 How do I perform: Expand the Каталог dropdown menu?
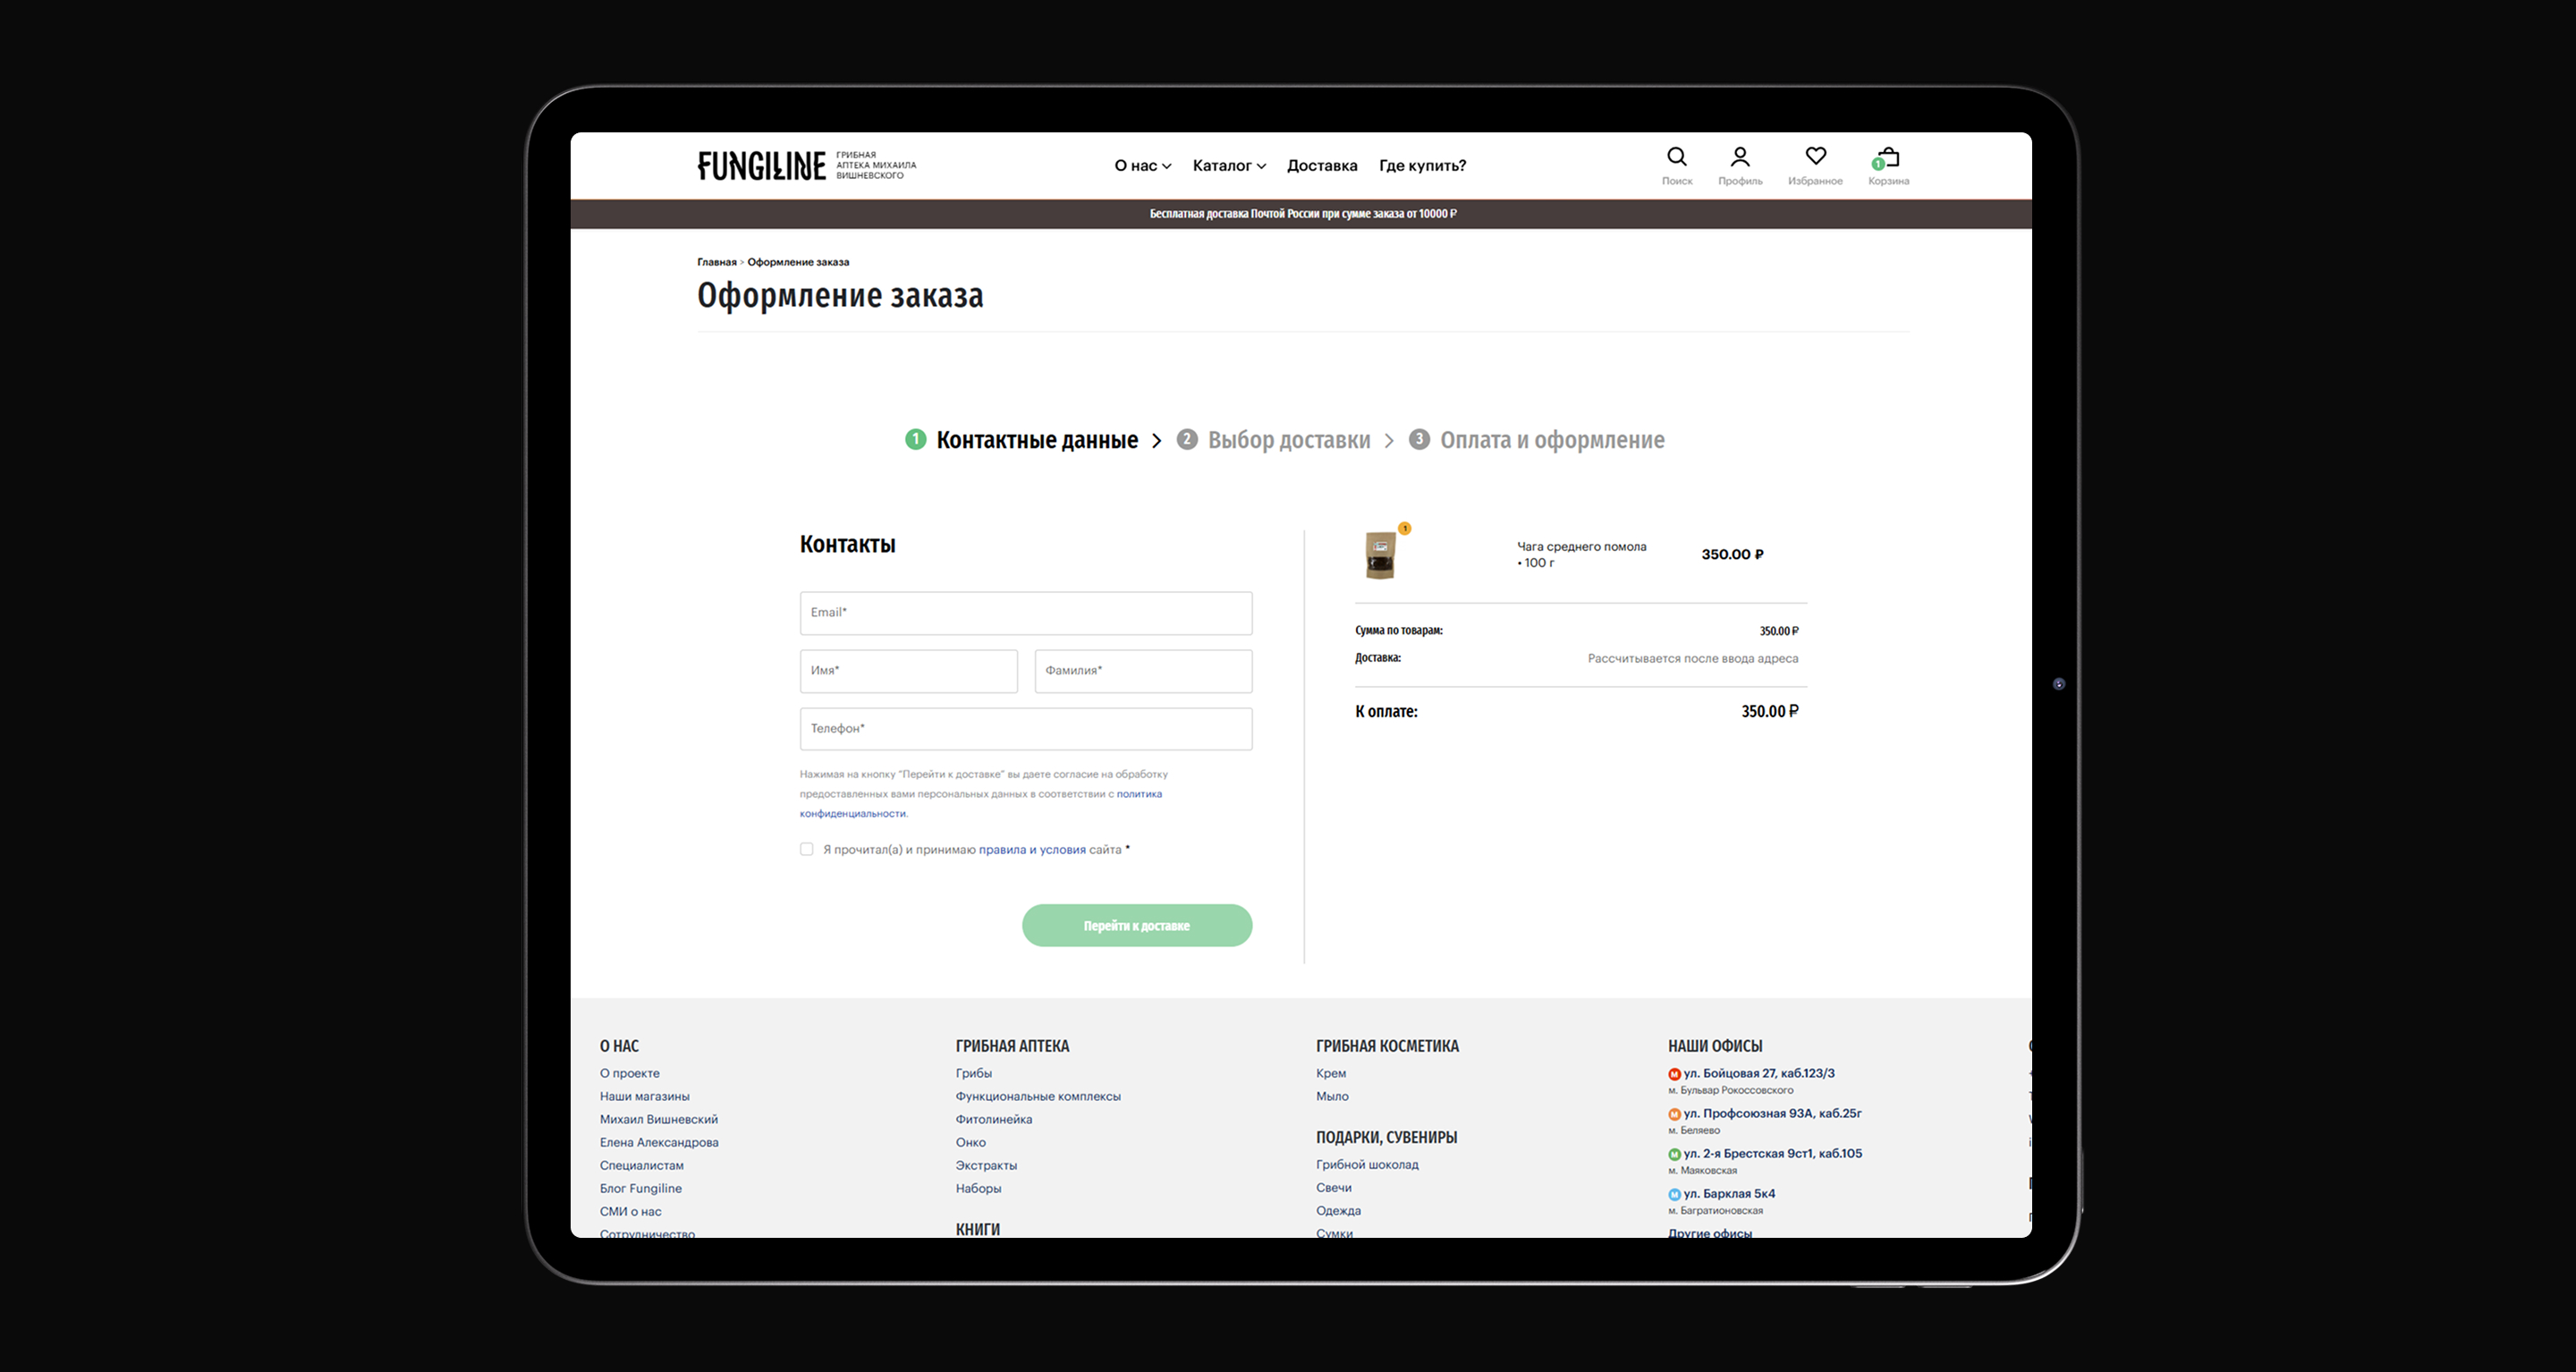coord(1228,166)
